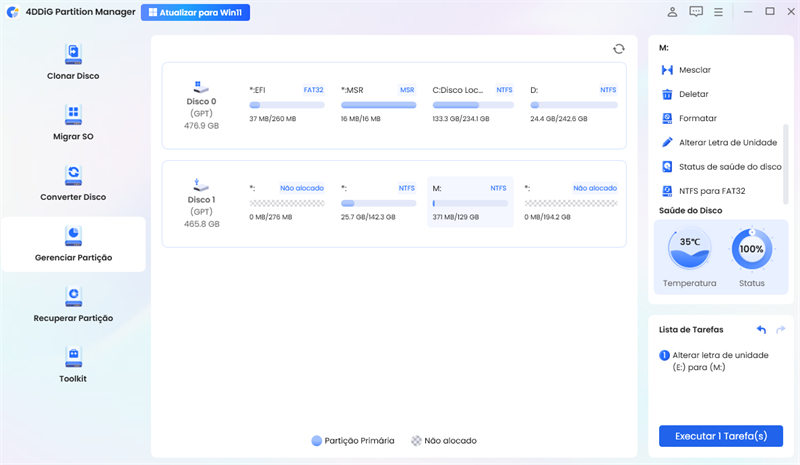The image size is (800, 465).
Task: Select the C: Disco Local partition bar
Action: [x=469, y=105]
